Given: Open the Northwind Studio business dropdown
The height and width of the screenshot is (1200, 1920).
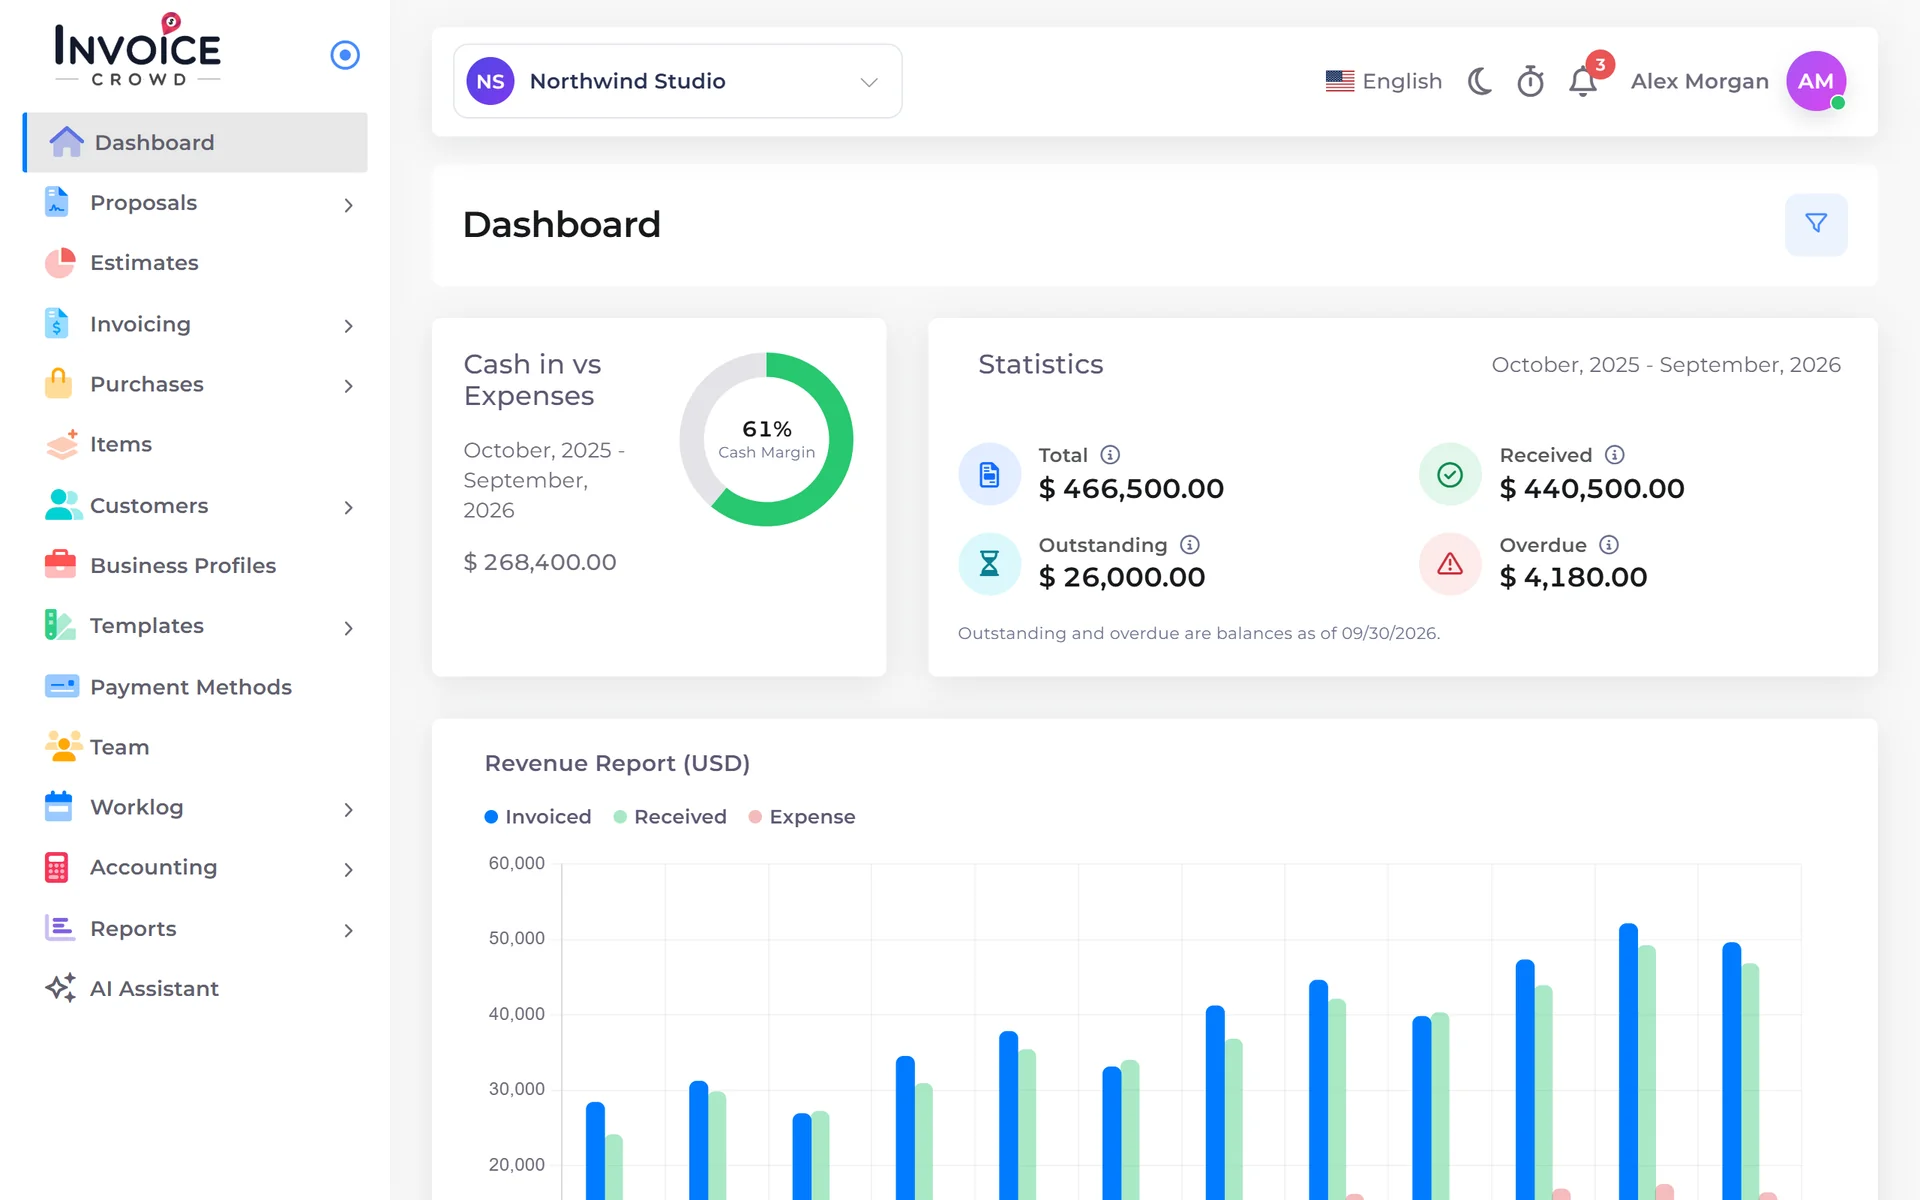Looking at the screenshot, I should (x=678, y=81).
